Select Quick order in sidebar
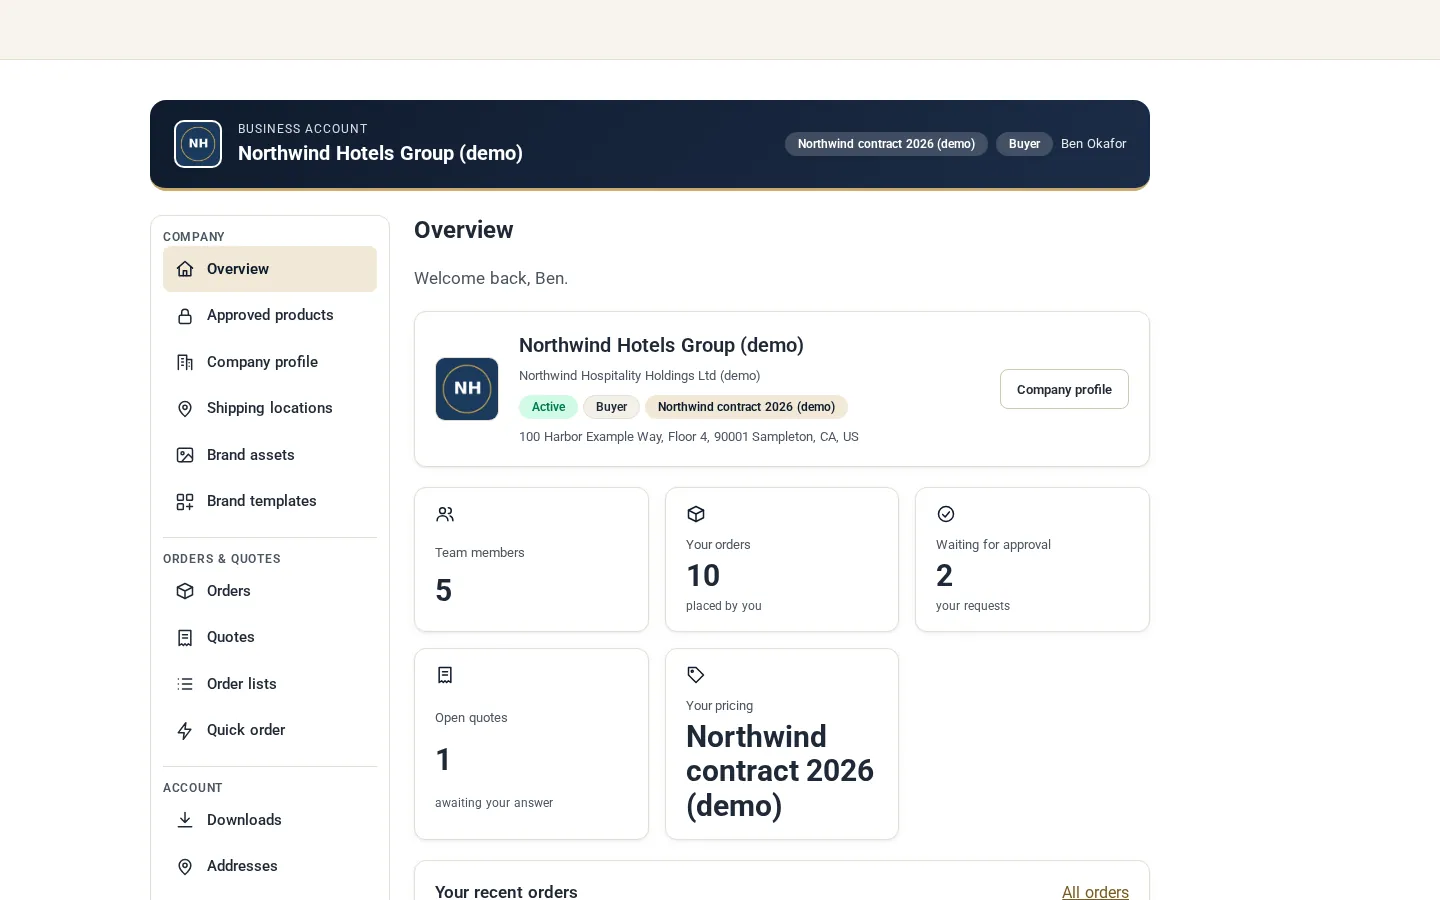 [x=270, y=730]
